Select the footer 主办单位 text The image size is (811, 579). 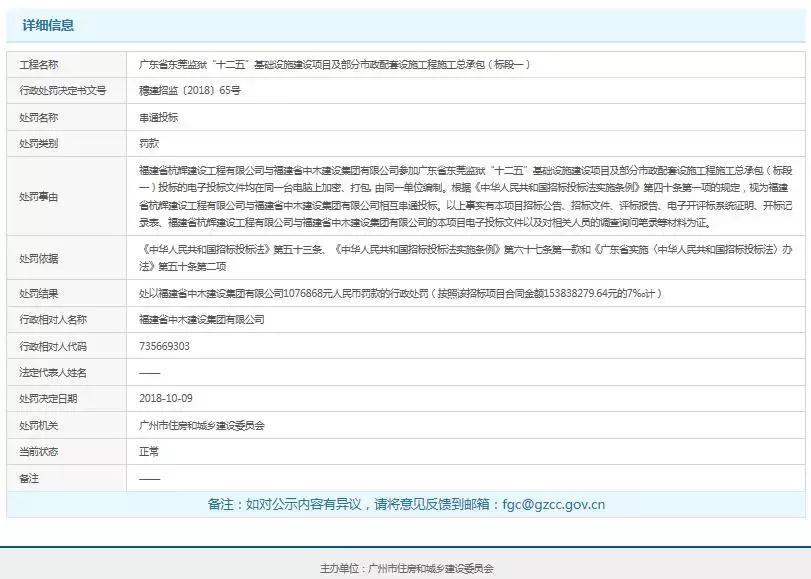tap(405, 565)
